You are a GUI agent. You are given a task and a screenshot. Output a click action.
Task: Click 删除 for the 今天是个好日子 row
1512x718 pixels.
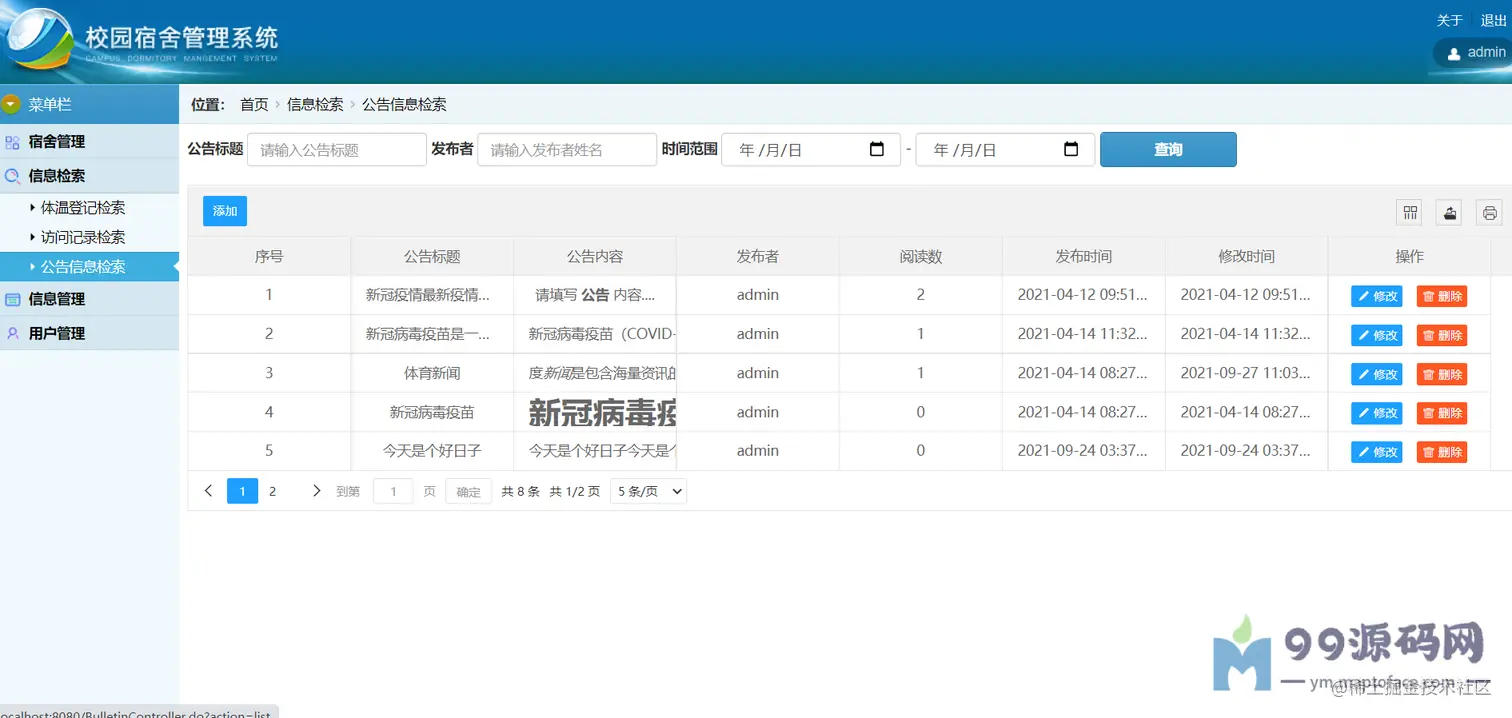click(1442, 452)
